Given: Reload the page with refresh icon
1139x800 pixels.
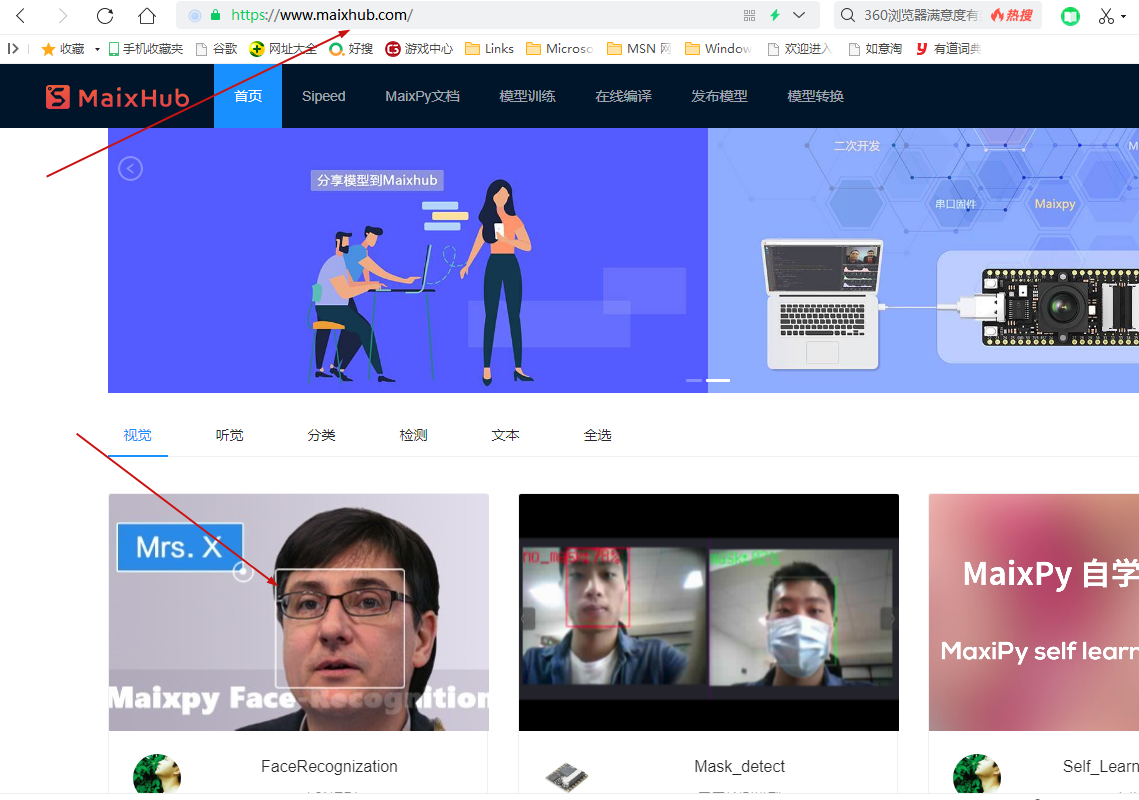Looking at the screenshot, I should pos(103,16).
